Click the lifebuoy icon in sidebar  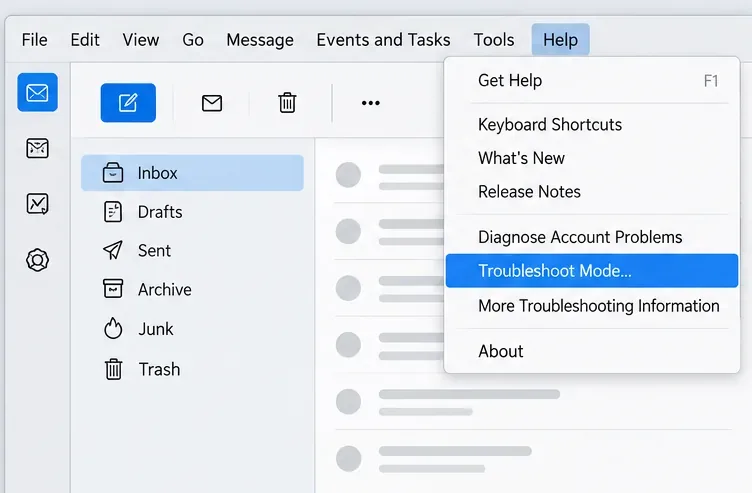coord(37,260)
